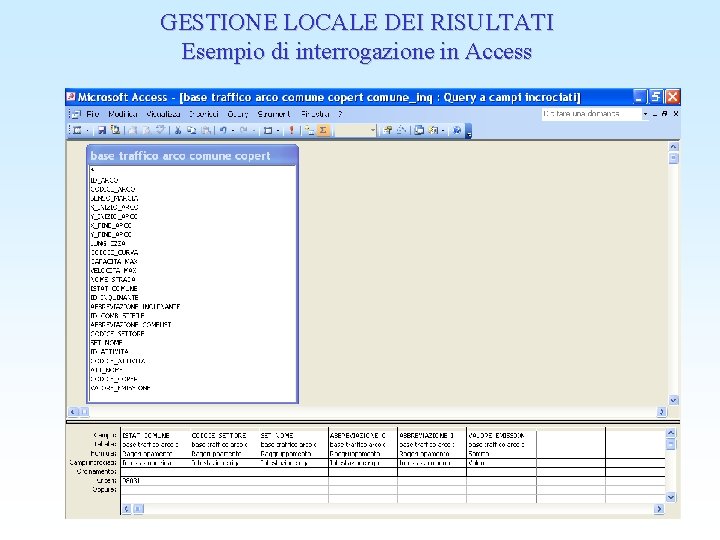The height and width of the screenshot is (540, 720).
Task: Click design grid vertical scrollbar down arrow
Action: [671, 497]
